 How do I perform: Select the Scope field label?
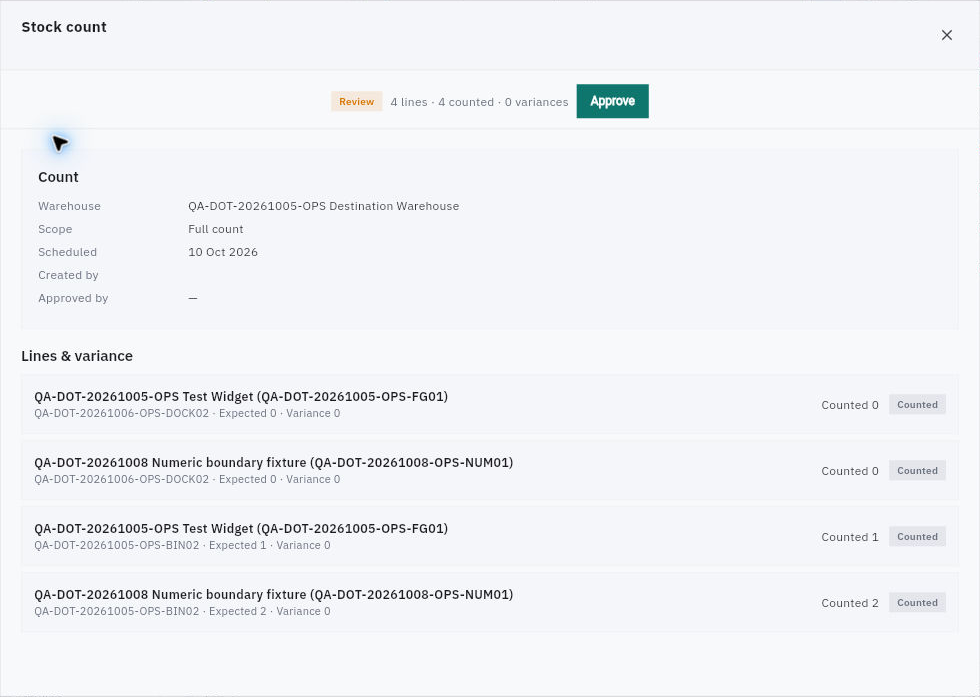(55, 229)
